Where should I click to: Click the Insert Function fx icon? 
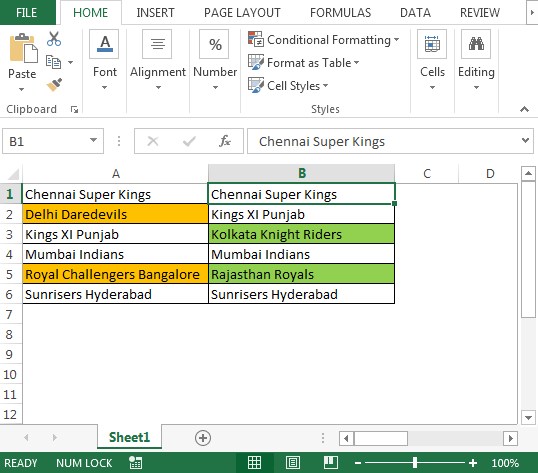click(225, 141)
